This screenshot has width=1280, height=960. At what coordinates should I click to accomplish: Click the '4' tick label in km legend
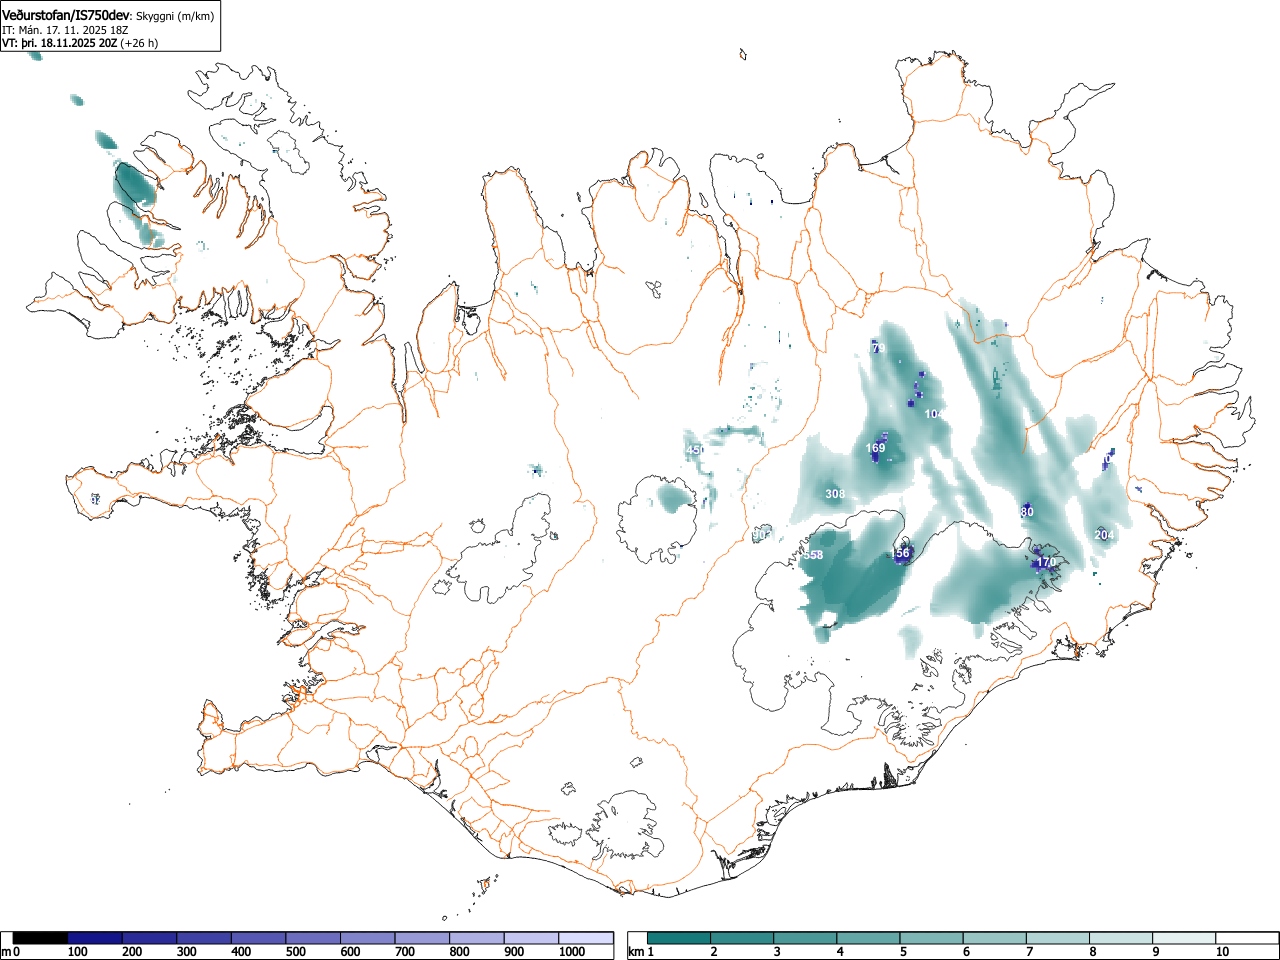click(x=839, y=952)
